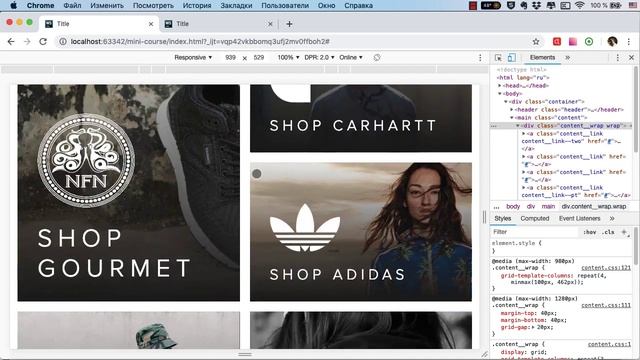640x360 pixels.
Task: Click body in the breadcrumb trail
Action: 513,207
